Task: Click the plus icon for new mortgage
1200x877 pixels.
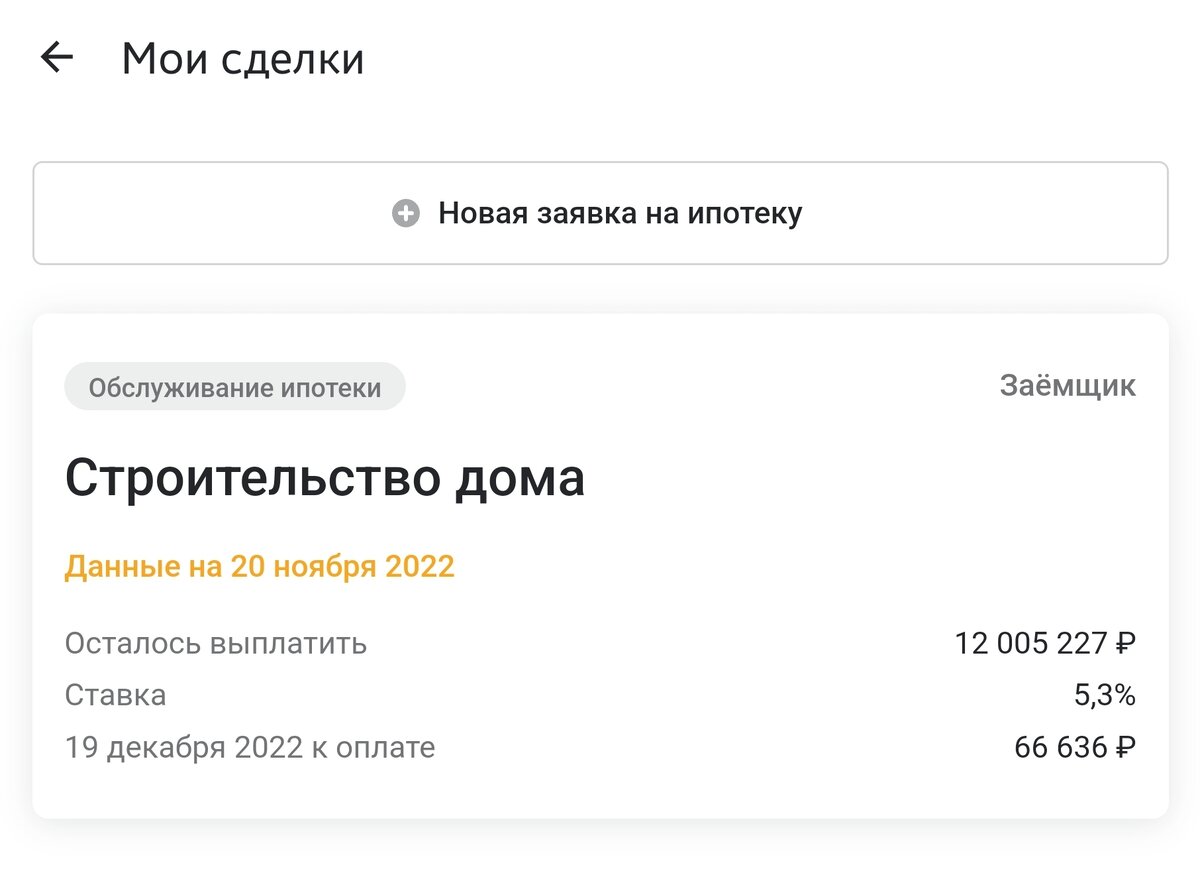Action: pyautogui.click(x=405, y=213)
